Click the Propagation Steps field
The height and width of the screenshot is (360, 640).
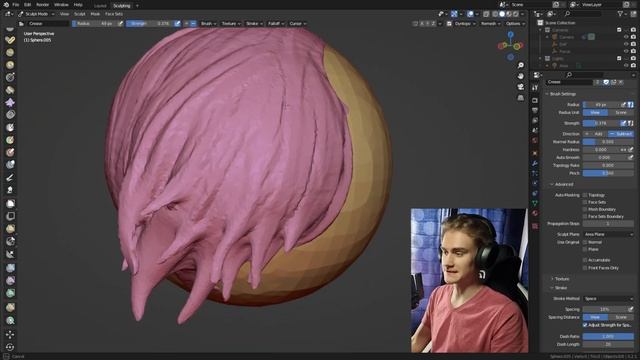pos(608,224)
